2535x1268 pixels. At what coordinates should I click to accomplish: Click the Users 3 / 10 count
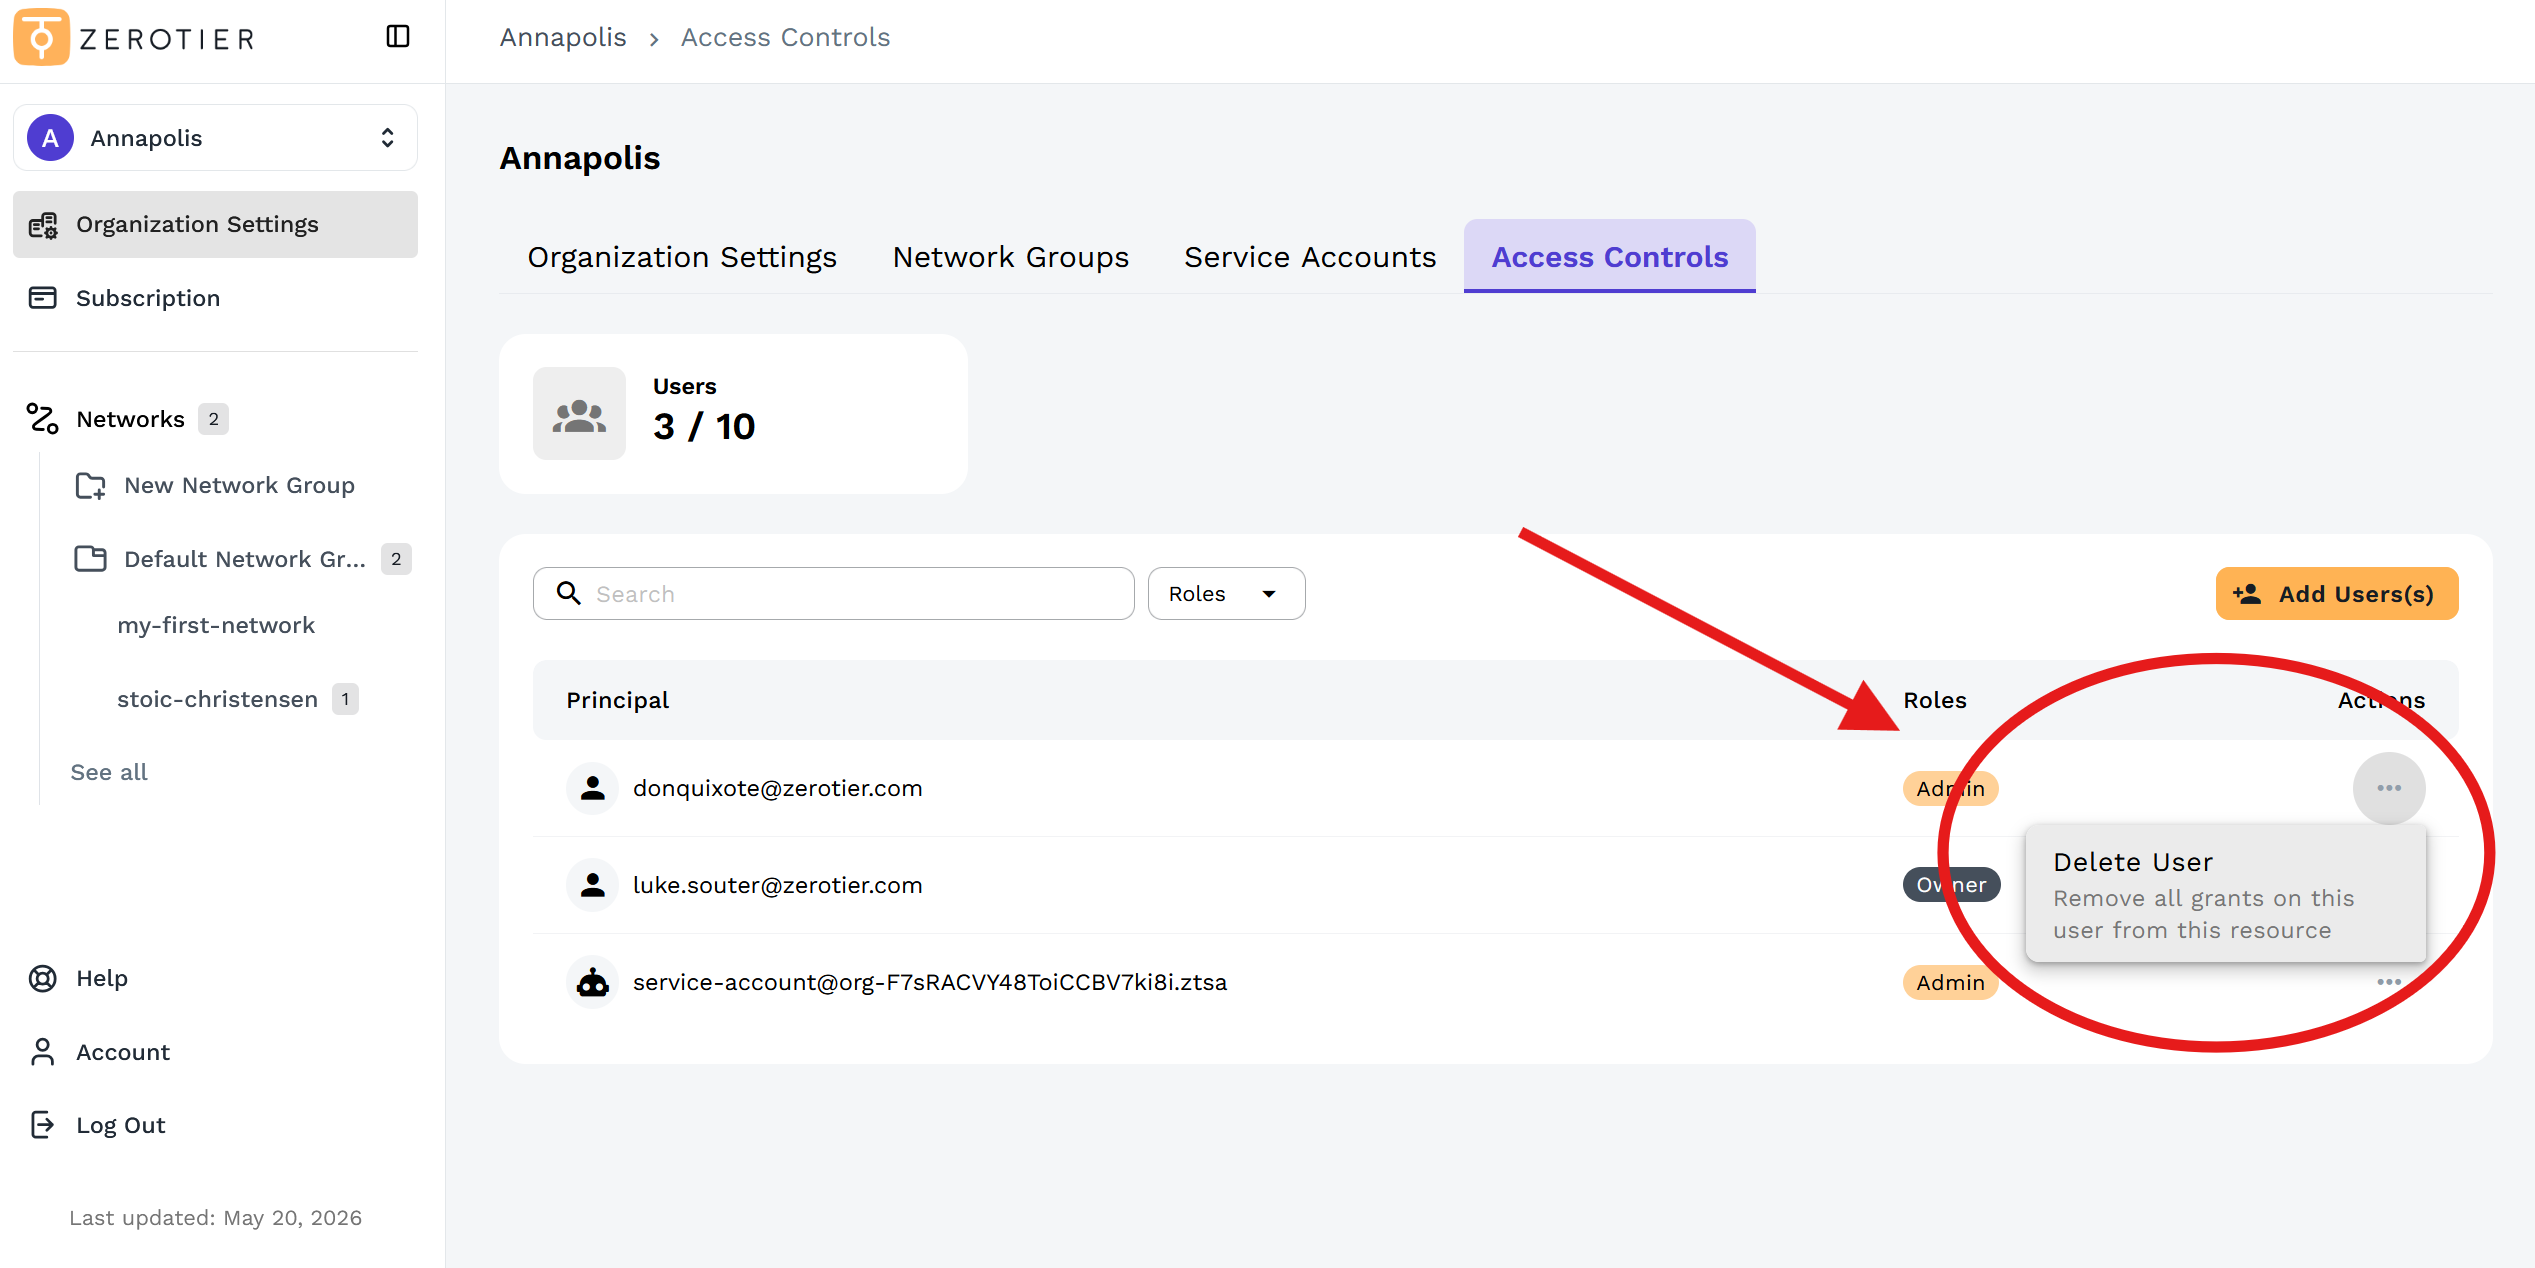click(704, 427)
